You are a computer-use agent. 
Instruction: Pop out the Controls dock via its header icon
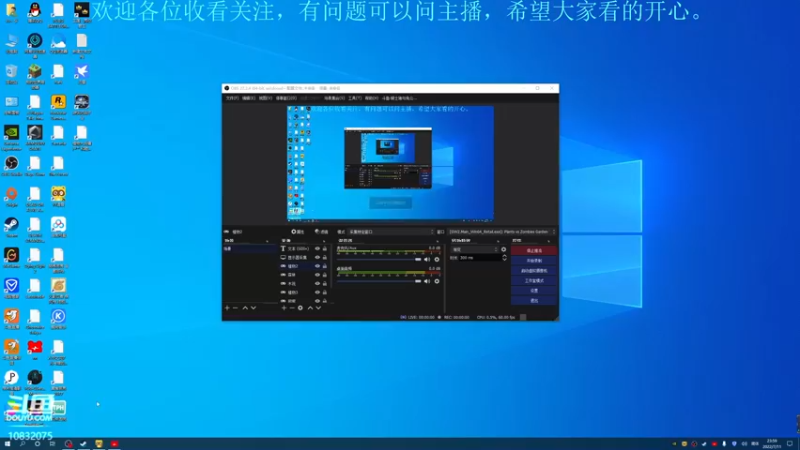pyautogui.click(x=549, y=241)
